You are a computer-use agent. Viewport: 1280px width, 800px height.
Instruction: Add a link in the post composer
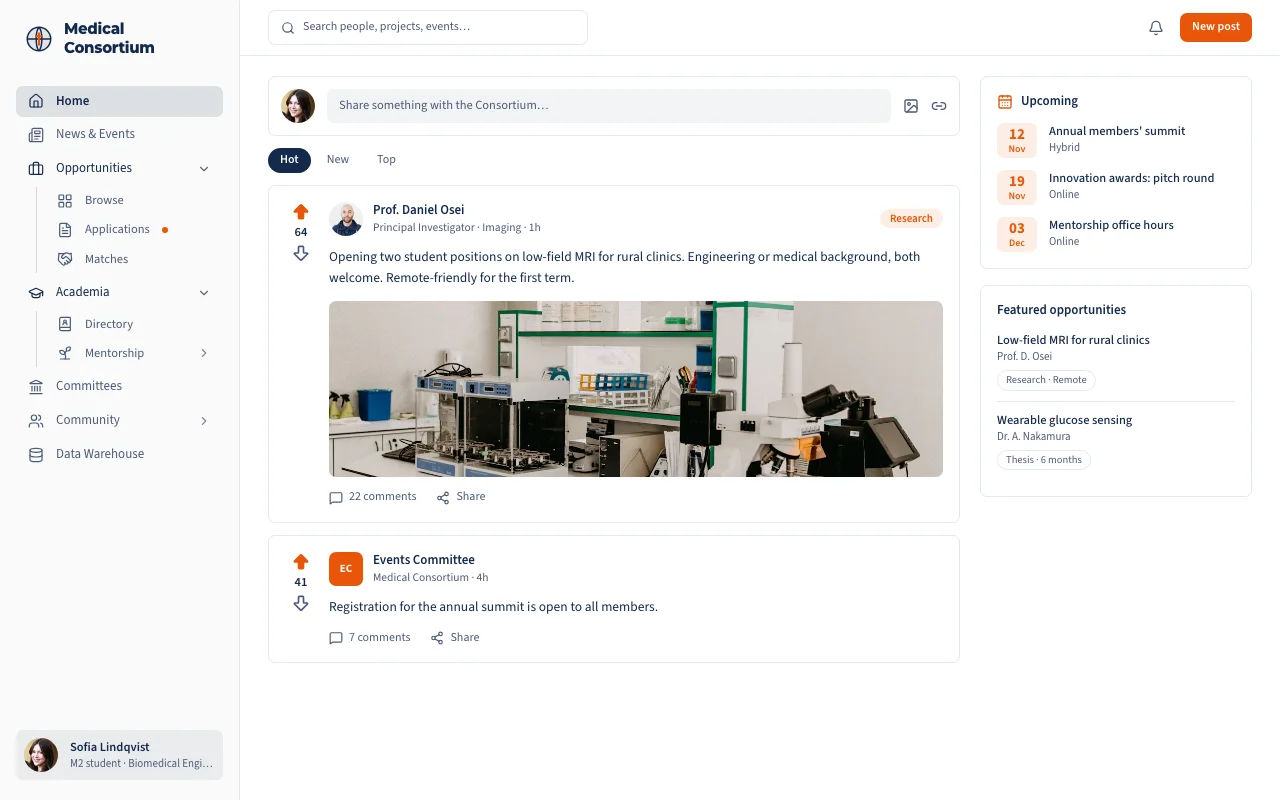coord(939,106)
